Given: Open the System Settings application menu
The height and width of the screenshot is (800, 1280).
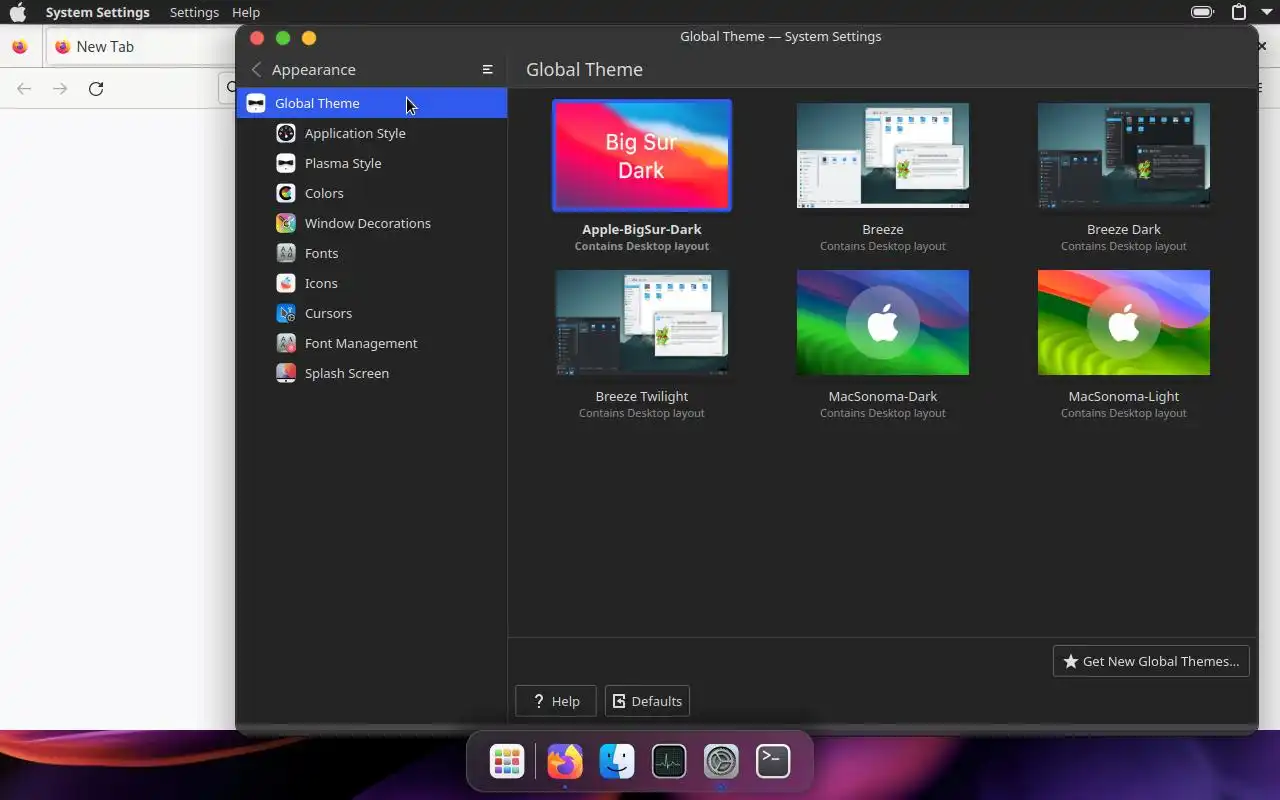Looking at the screenshot, I should (x=97, y=12).
